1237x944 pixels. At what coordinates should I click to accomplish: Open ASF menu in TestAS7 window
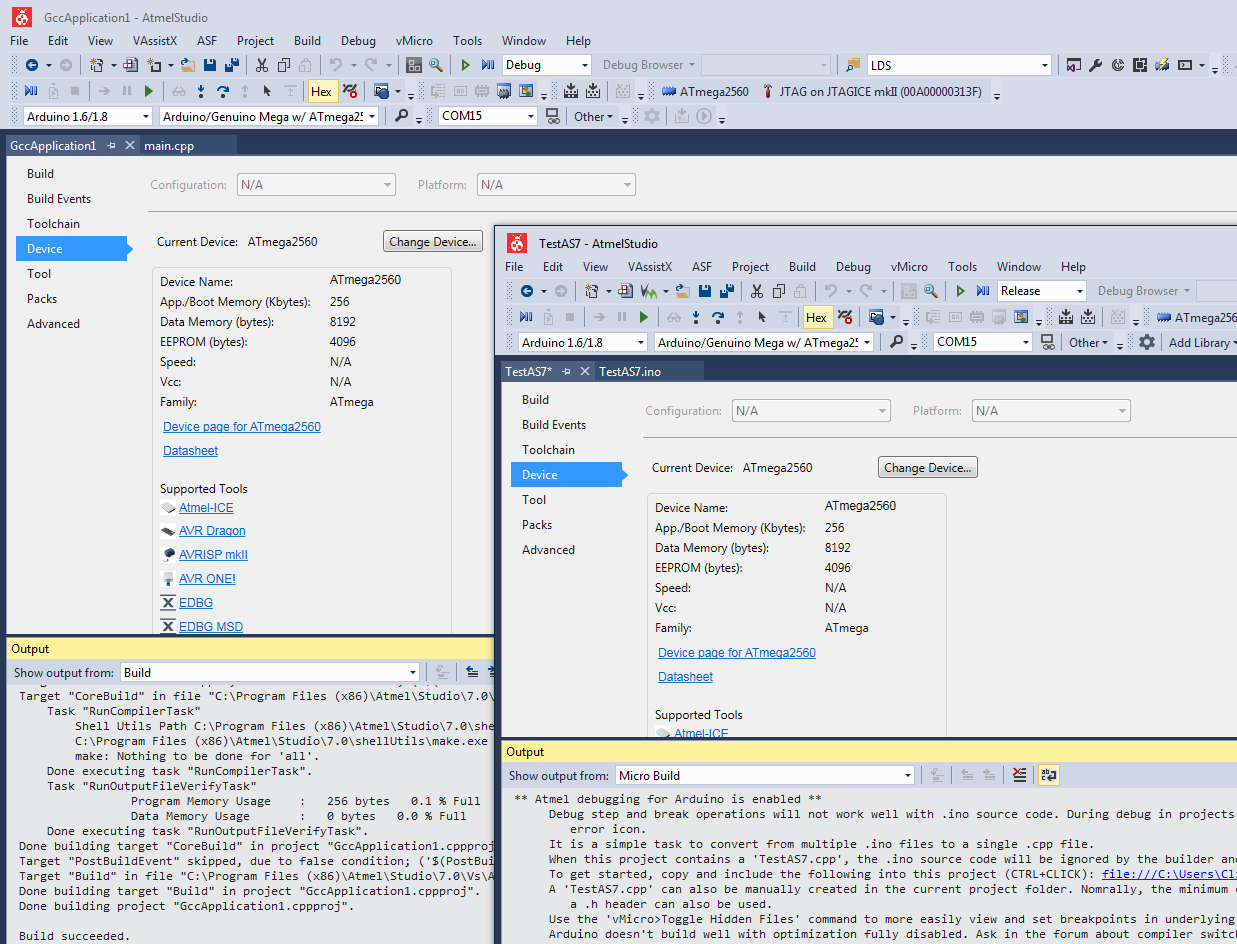[x=702, y=267]
